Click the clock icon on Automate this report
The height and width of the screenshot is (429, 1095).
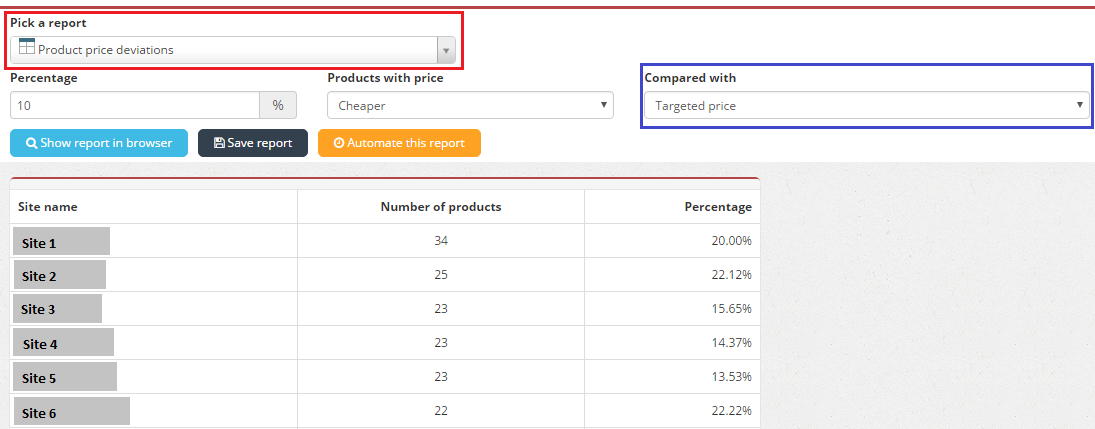[339, 143]
